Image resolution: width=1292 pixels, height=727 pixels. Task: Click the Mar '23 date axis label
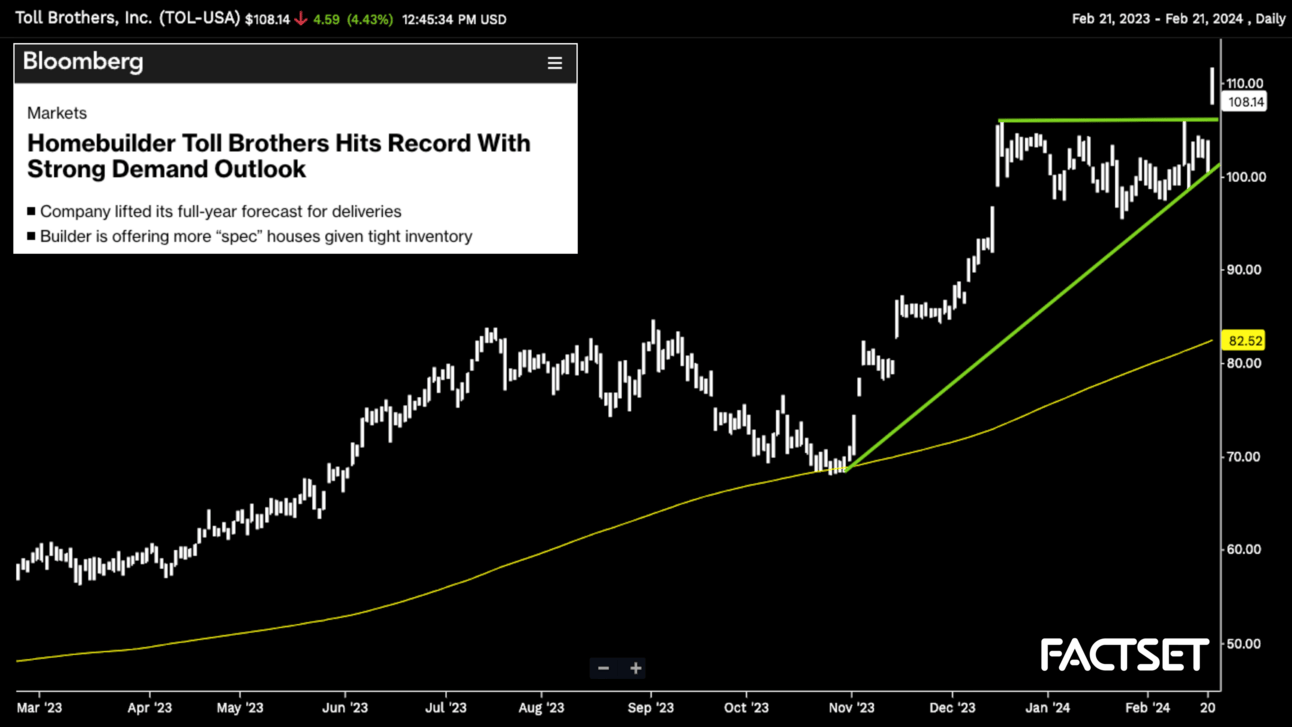pos(39,708)
